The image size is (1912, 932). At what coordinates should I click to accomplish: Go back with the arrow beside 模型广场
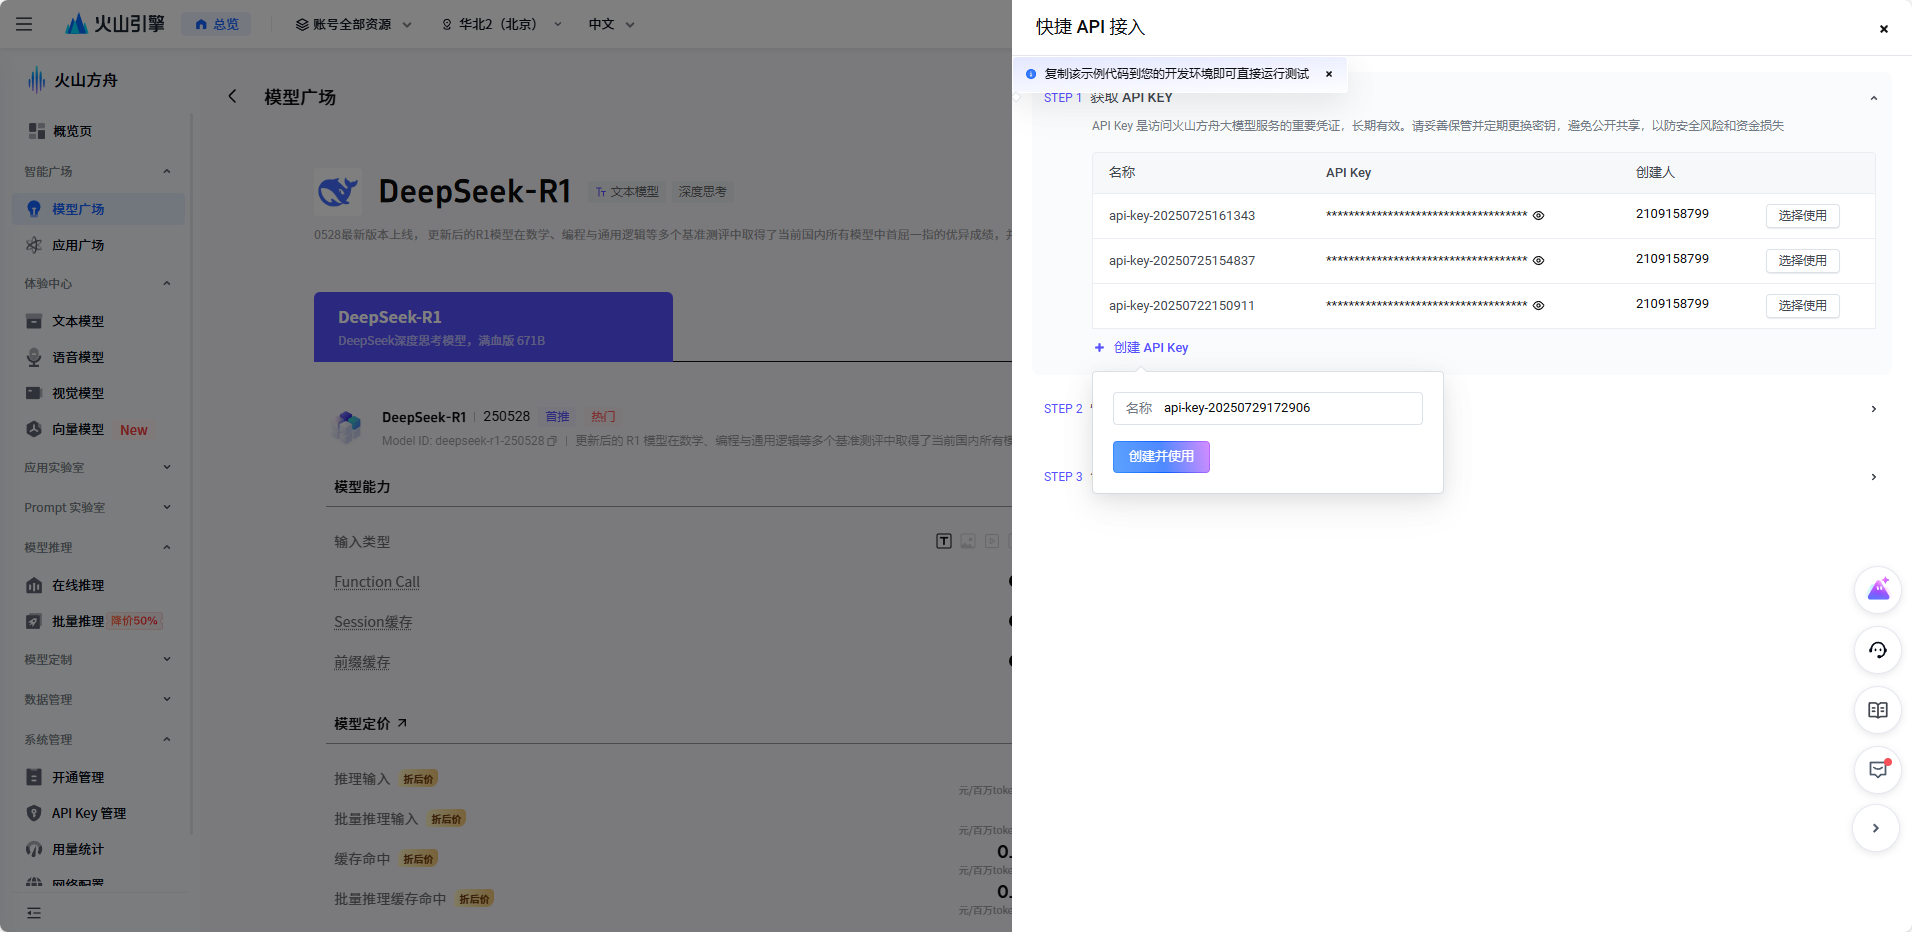(232, 96)
